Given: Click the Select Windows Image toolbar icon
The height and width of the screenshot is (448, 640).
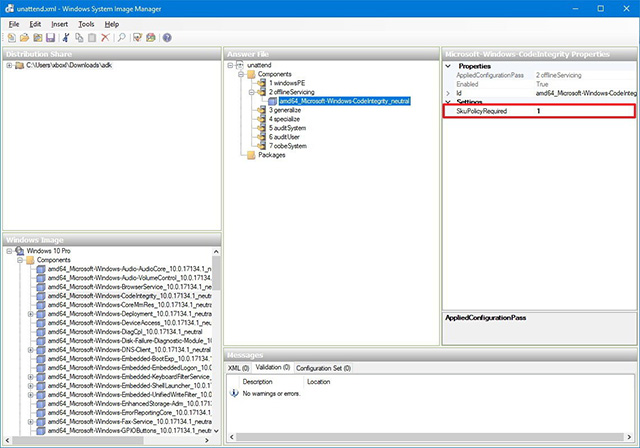Looking at the screenshot, I should pos(38,38).
